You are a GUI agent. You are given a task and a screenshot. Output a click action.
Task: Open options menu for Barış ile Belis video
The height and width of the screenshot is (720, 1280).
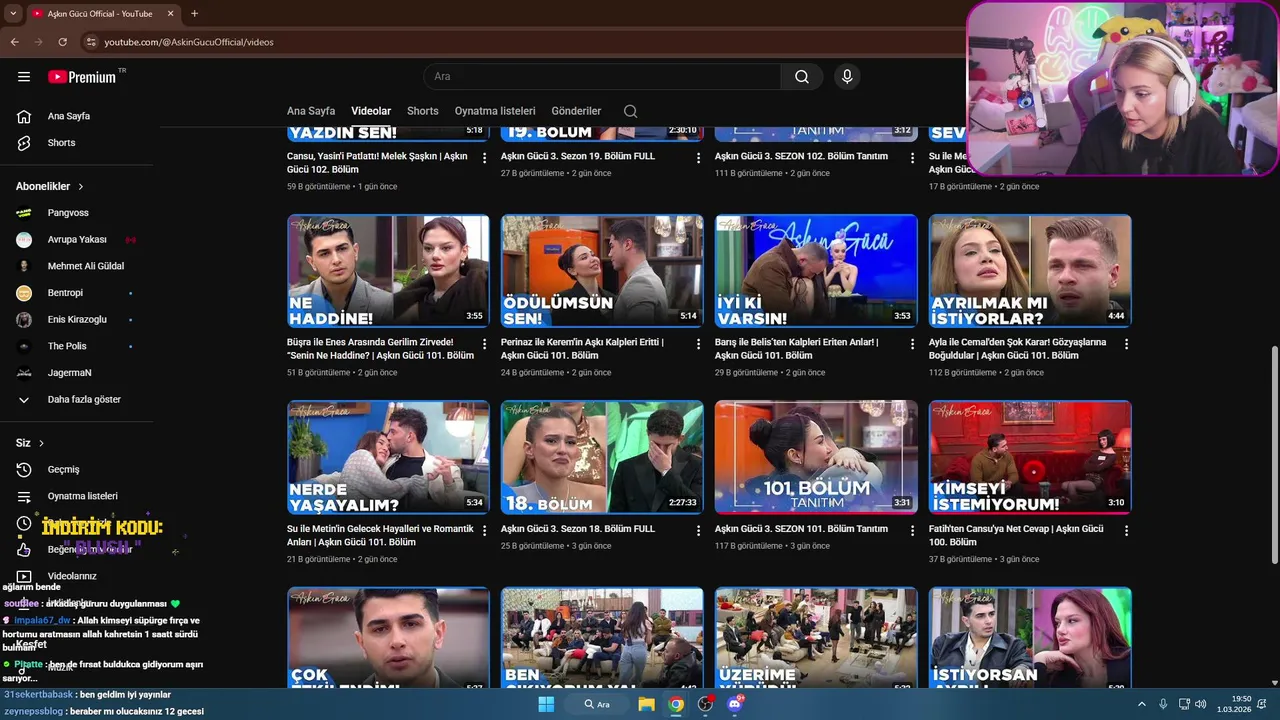point(913,344)
